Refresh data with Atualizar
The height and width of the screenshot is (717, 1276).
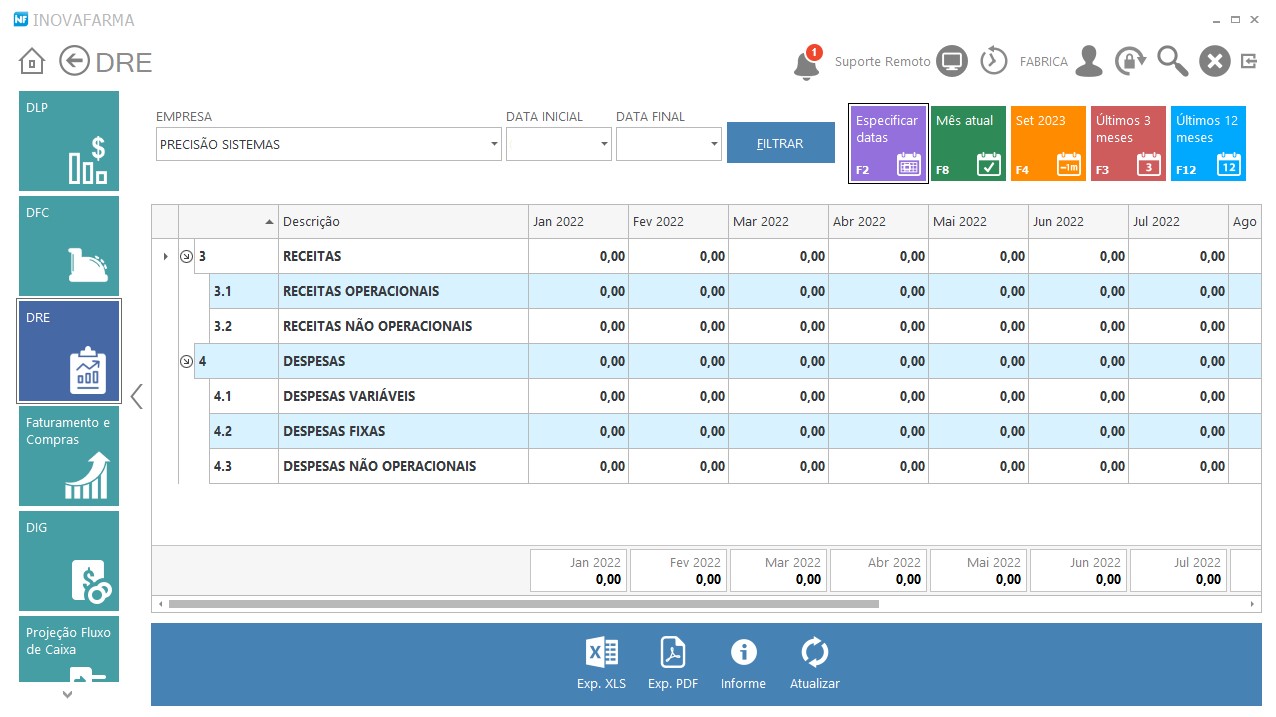coord(814,664)
